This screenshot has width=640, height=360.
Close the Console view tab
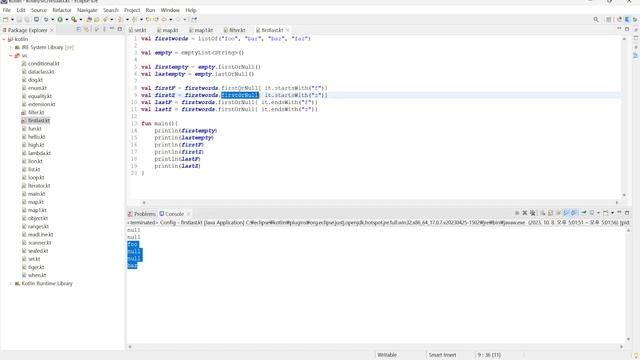pos(188,214)
